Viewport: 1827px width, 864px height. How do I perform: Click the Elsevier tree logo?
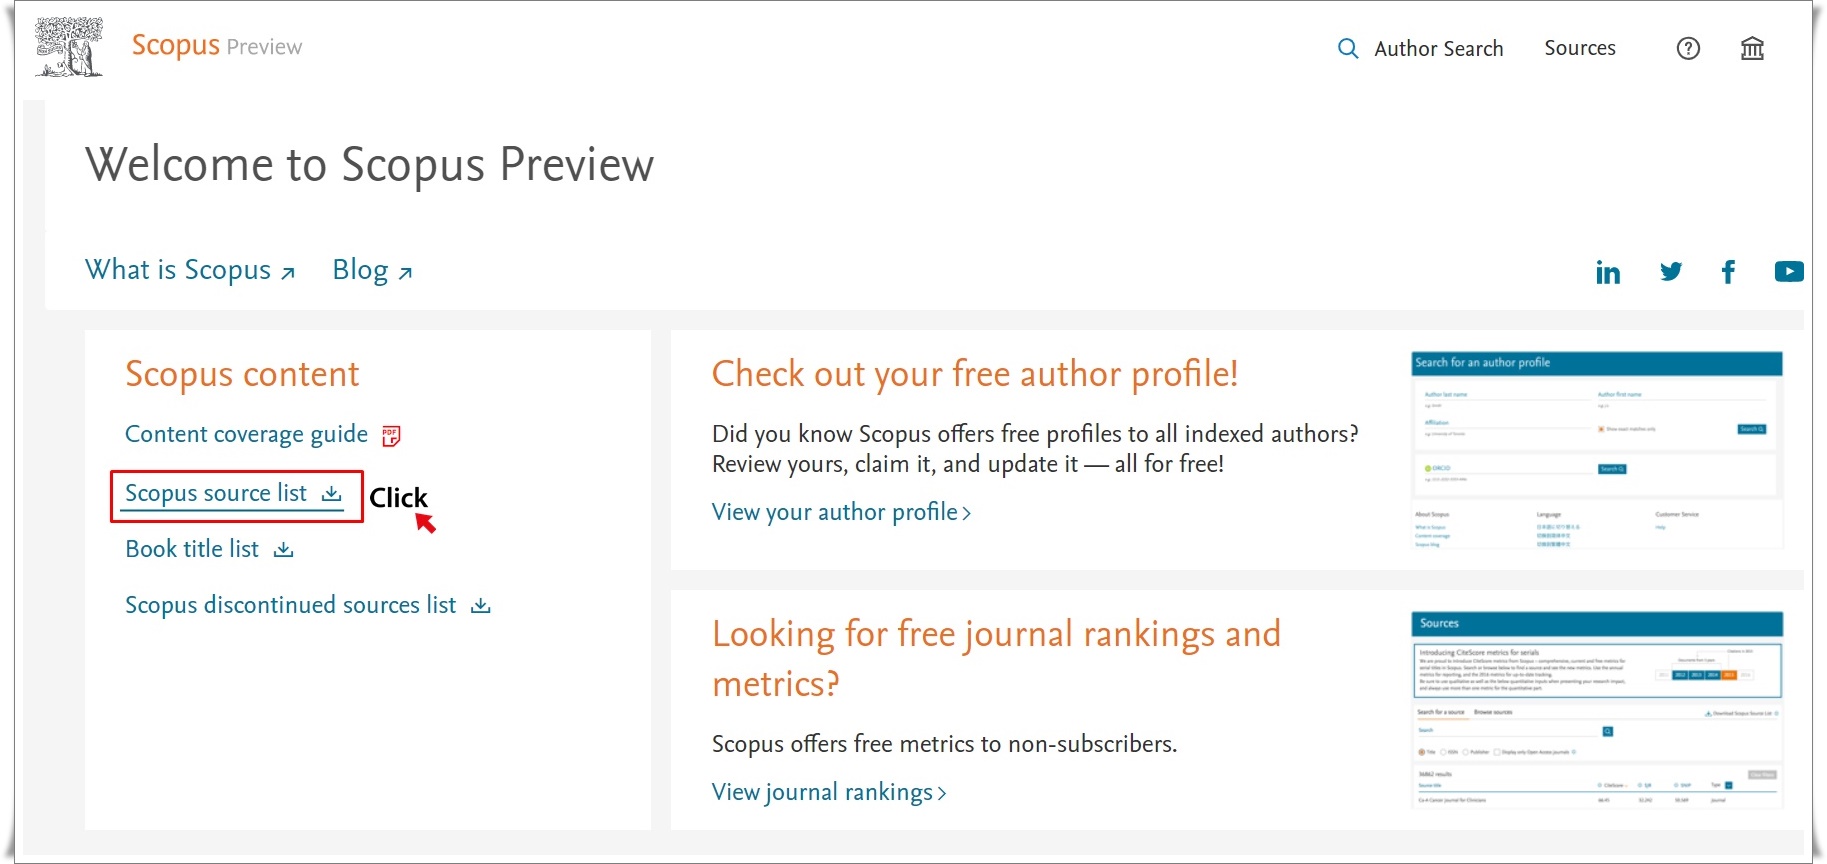(x=69, y=47)
